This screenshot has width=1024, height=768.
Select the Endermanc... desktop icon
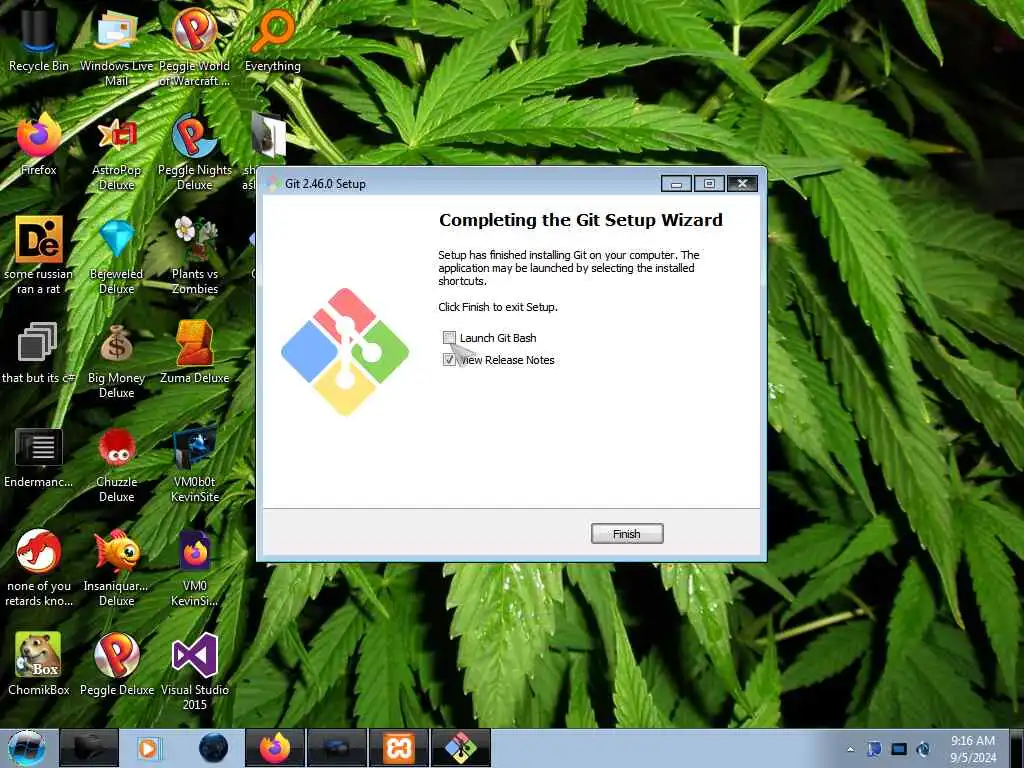[x=39, y=457]
